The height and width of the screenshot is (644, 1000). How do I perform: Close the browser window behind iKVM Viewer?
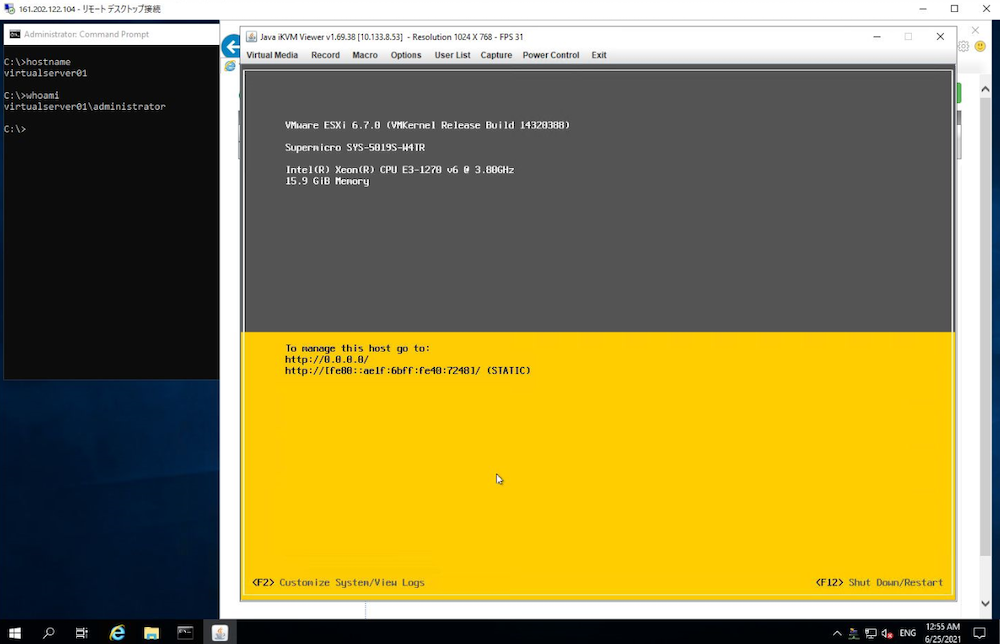click(975, 30)
